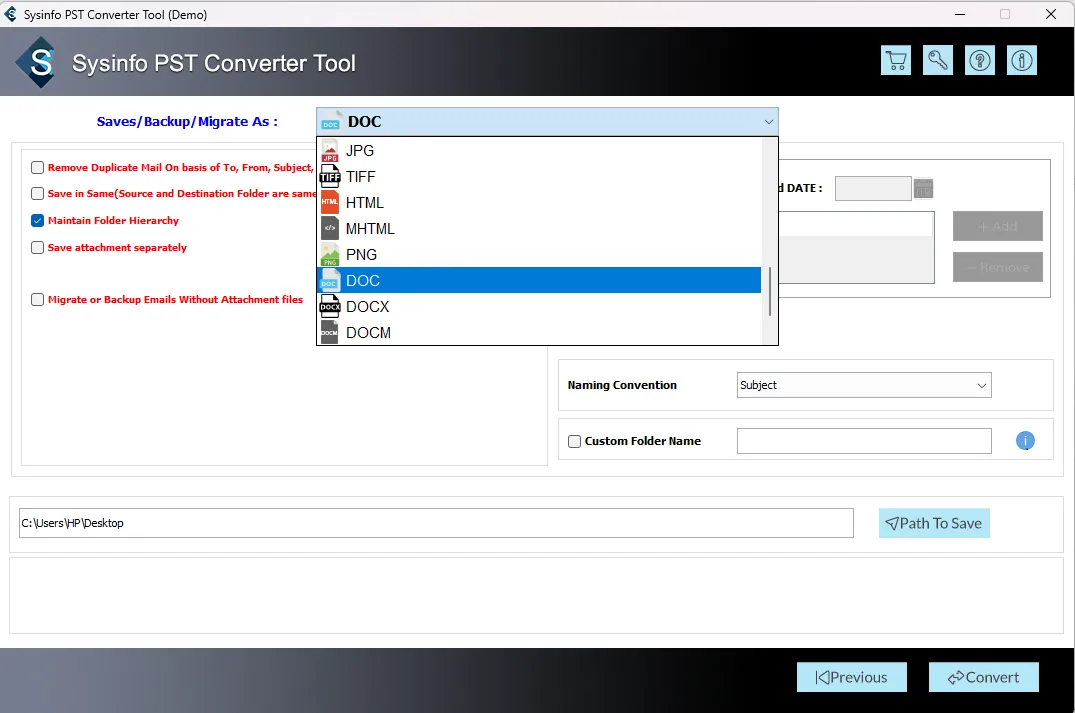
Task: Open the info about icon in header
Action: coord(1022,60)
